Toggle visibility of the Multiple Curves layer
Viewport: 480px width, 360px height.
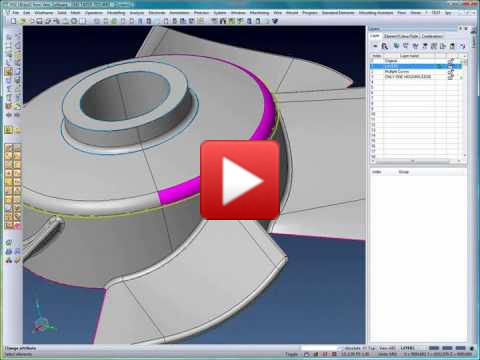pos(451,72)
